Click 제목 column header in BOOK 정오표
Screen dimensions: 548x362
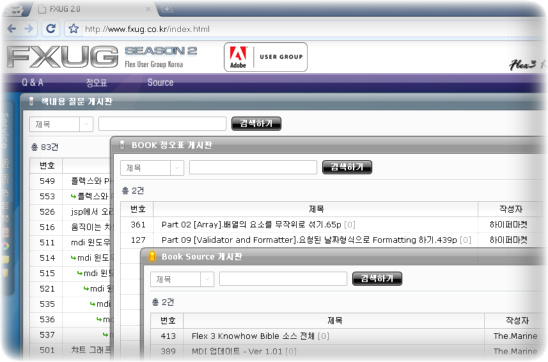(316, 209)
